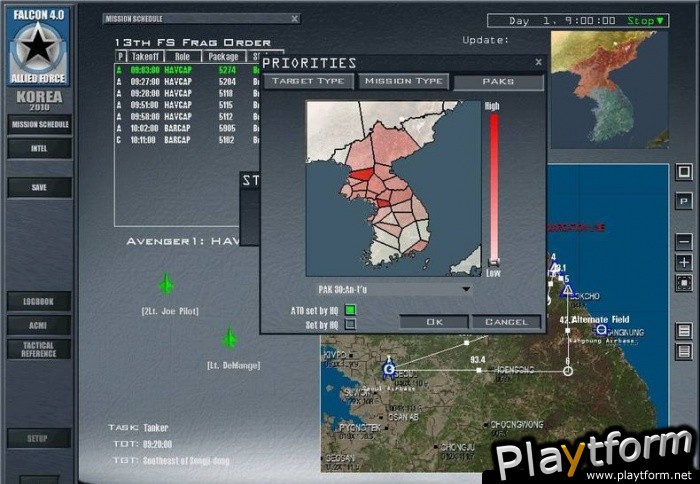Viewport: 700px width, 484px height.
Task: Switch to the Target Type tab
Action: [309, 82]
